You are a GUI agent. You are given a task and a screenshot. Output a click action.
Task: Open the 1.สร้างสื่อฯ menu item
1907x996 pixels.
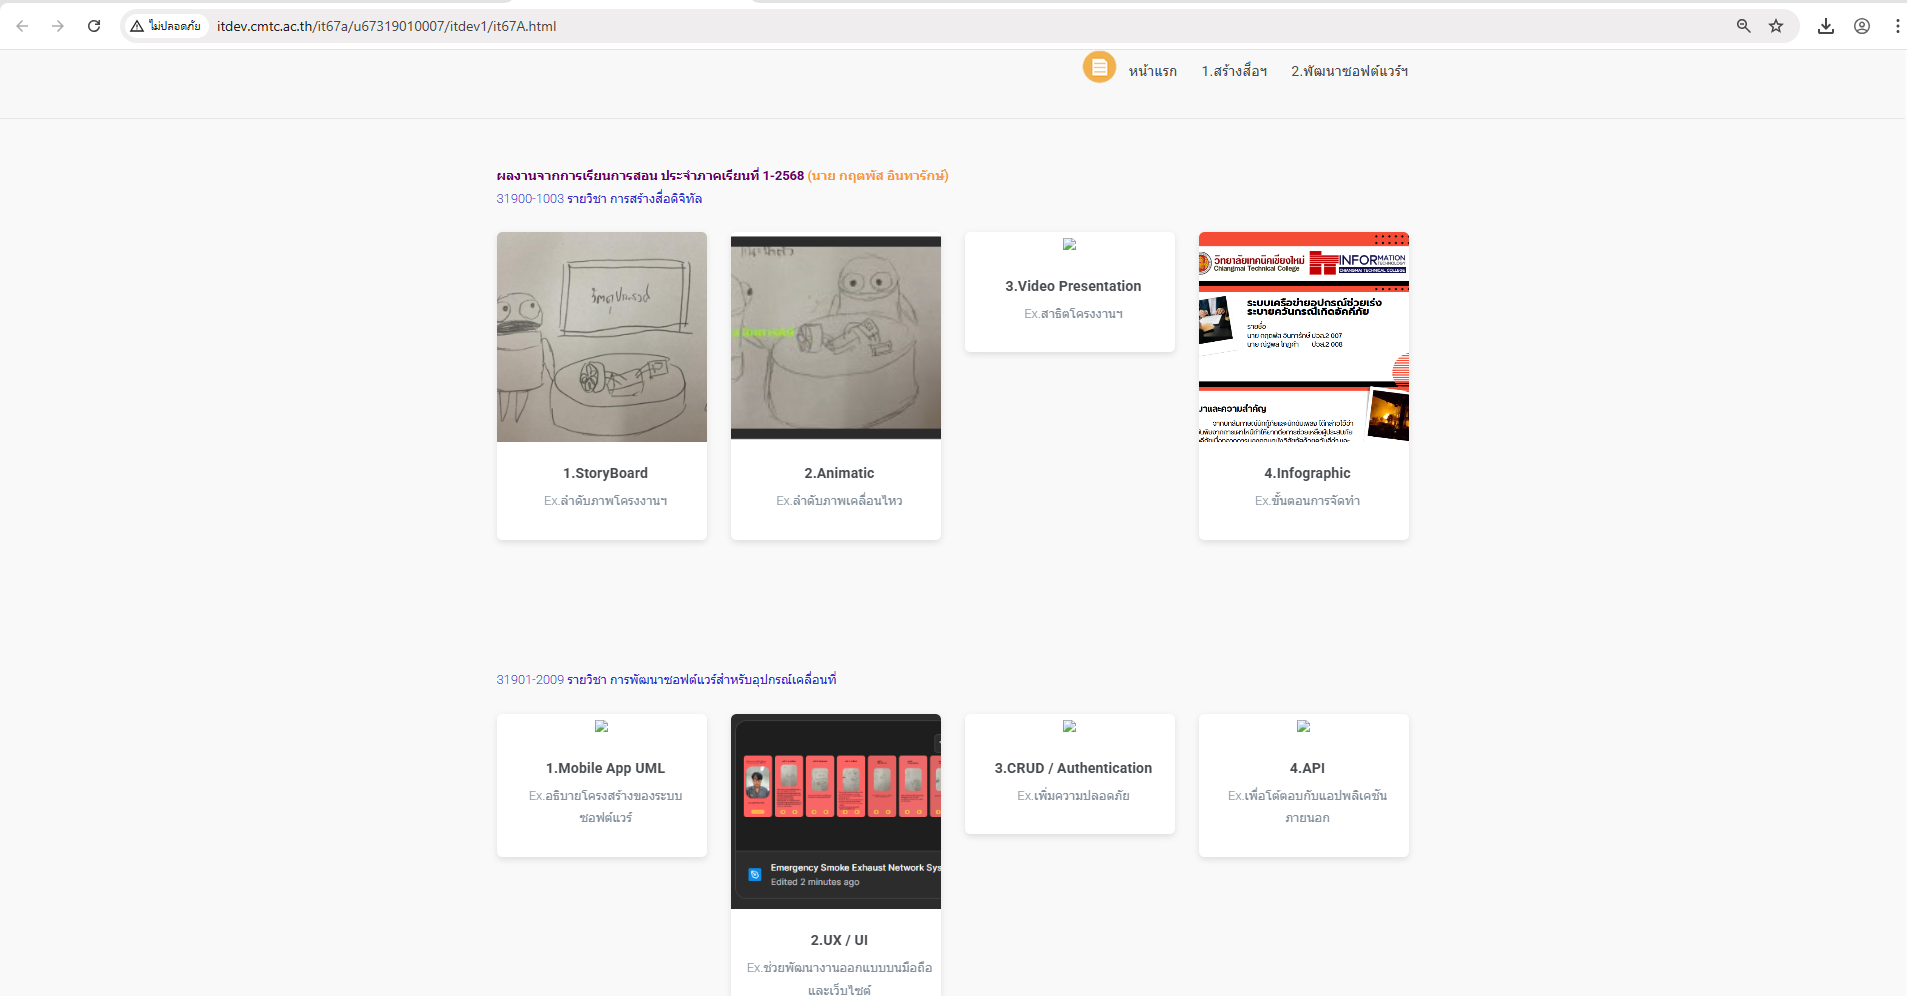[1234, 71]
